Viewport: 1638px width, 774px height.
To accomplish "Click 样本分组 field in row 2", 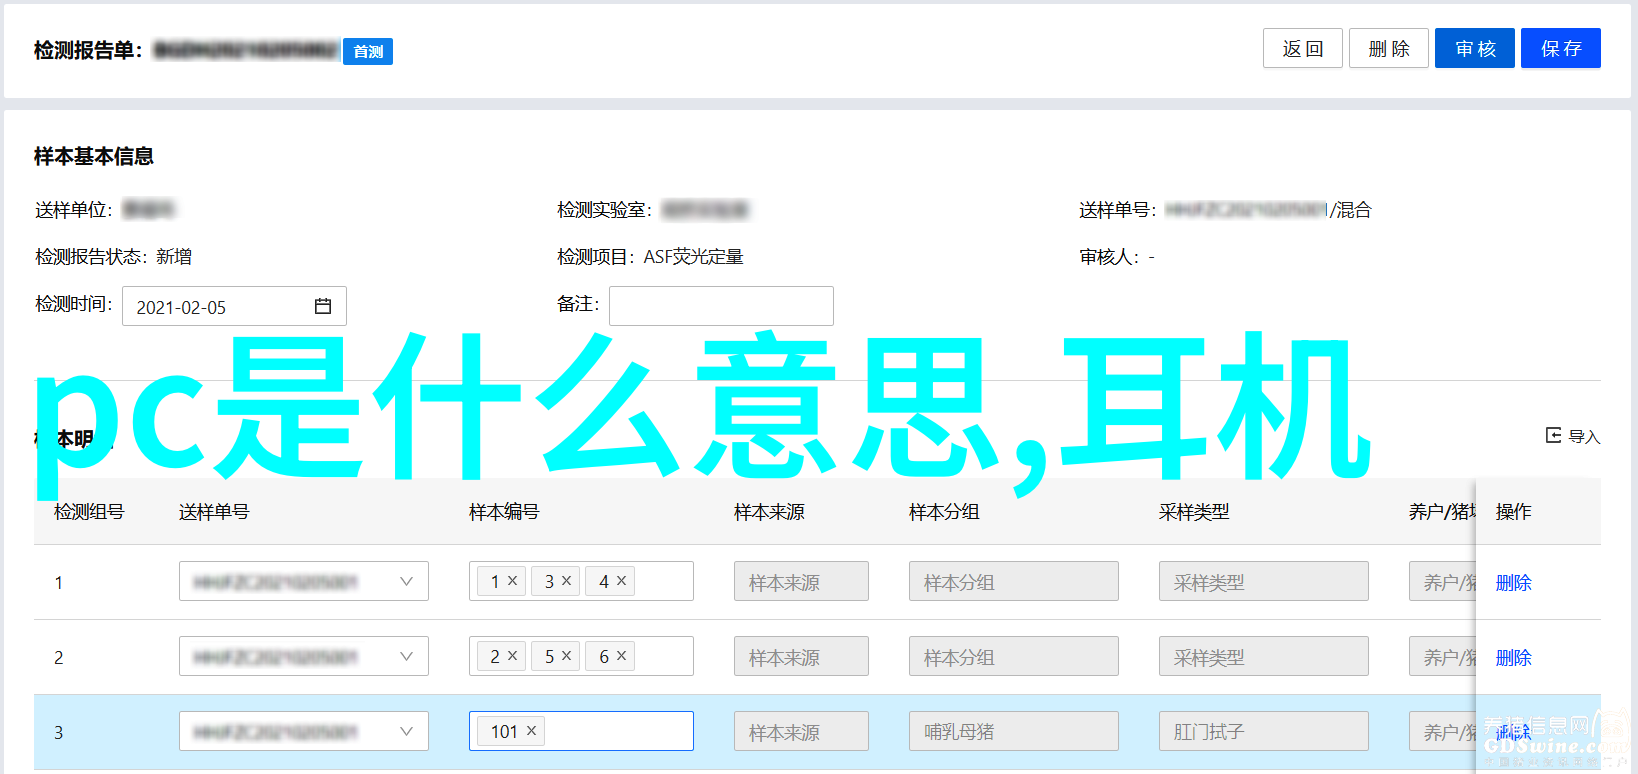I will tap(1014, 656).
